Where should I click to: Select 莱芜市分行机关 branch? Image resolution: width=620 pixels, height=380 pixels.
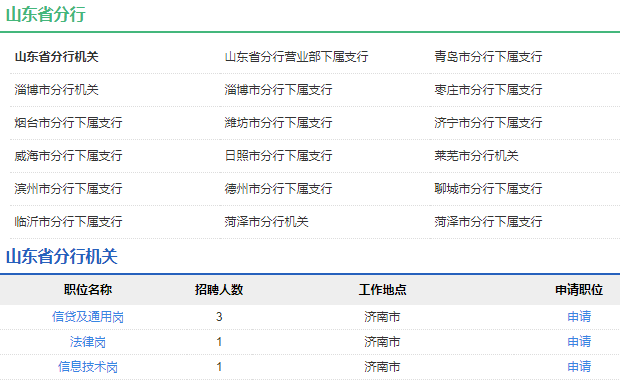pos(476,156)
